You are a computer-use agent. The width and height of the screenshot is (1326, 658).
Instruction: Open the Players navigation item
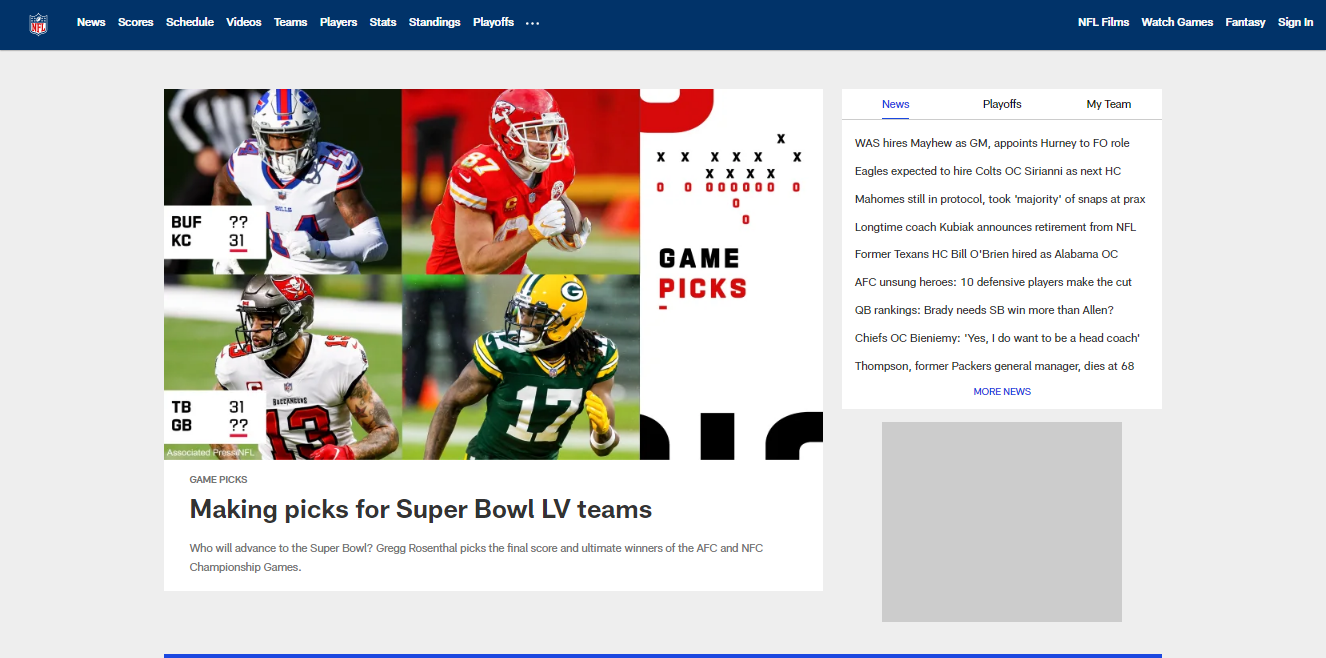tap(338, 22)
